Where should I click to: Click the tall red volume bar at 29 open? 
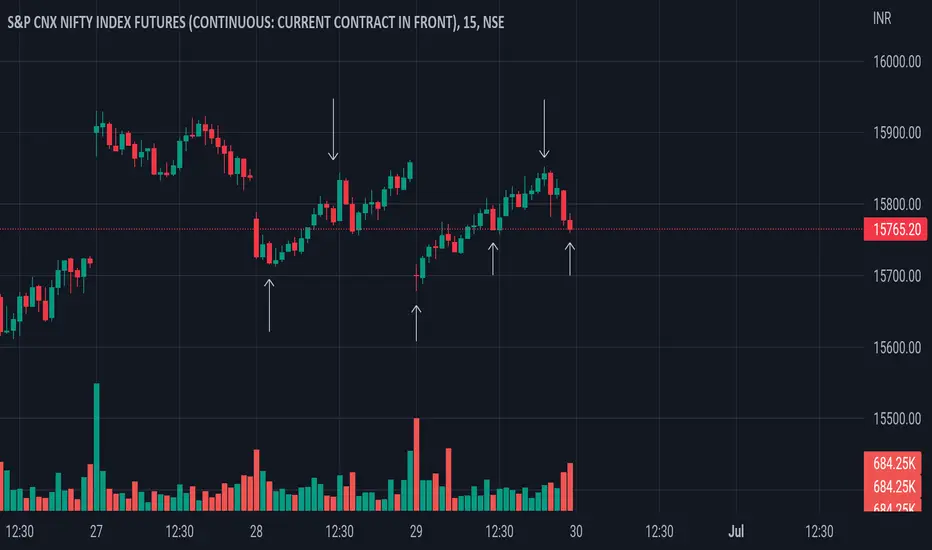tap(417, 464)
